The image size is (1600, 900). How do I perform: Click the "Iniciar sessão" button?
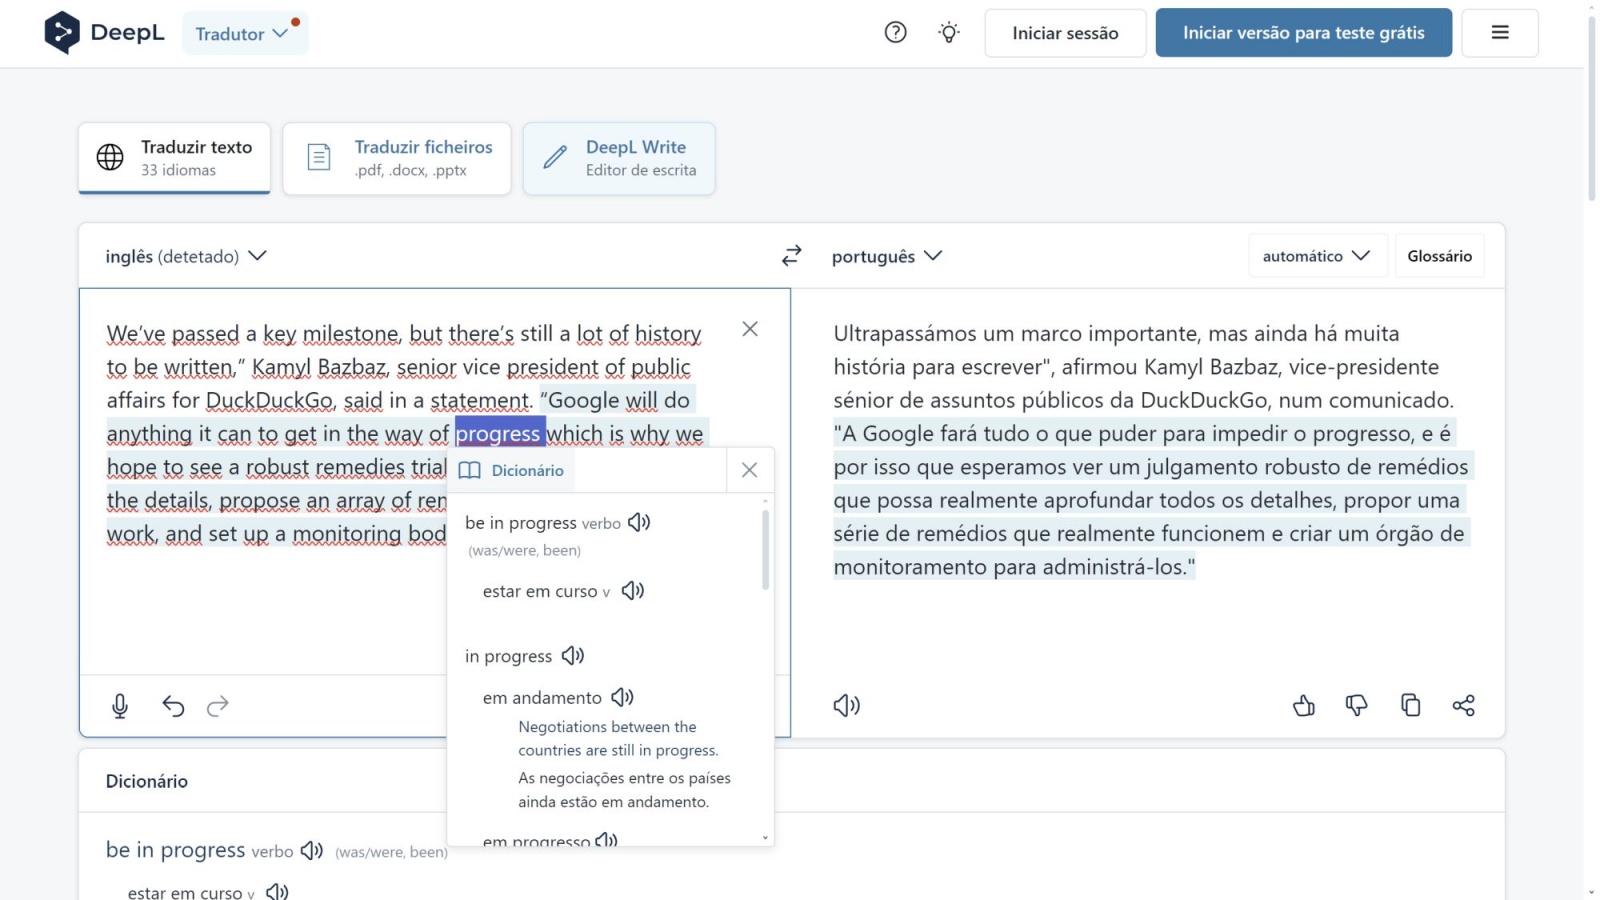coord(1065,33)
